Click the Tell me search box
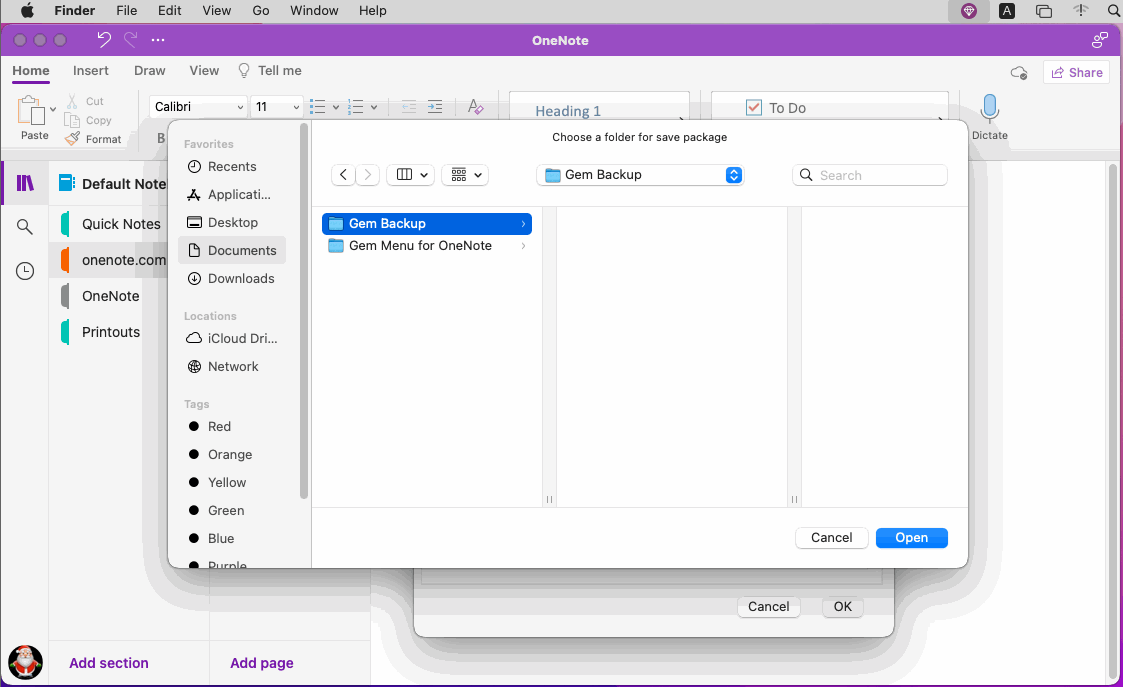The width and height of the screenshot is (1123, 687). (x=269, y=70)
